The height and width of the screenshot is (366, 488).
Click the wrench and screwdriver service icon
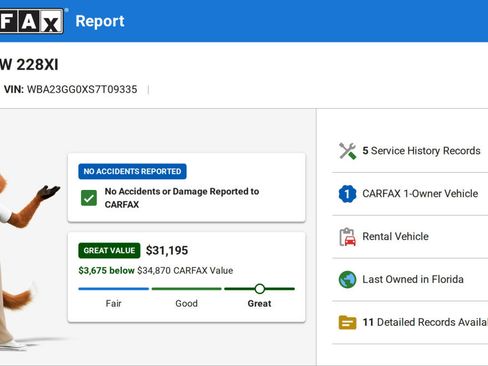[x=347, y=151]
